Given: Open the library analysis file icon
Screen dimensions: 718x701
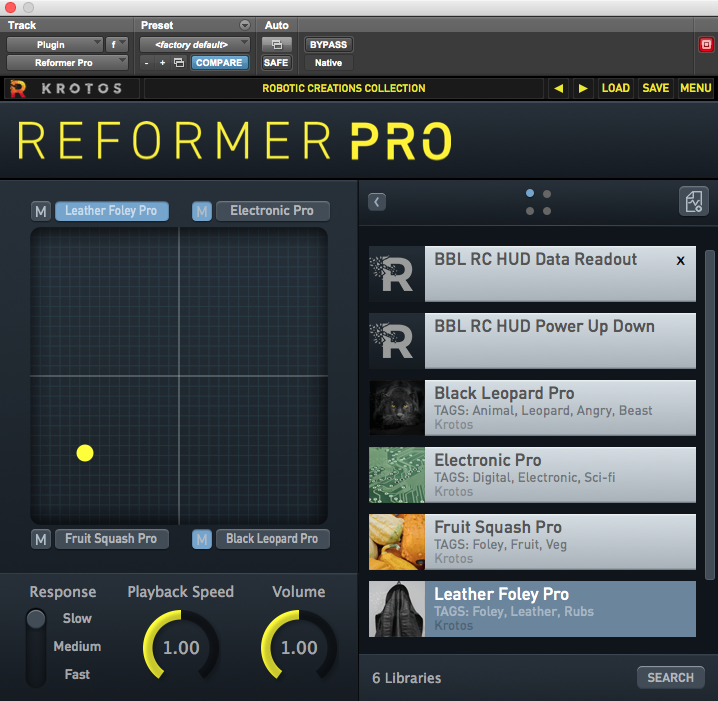Looking at the screenshot, I should pos(694,201).
